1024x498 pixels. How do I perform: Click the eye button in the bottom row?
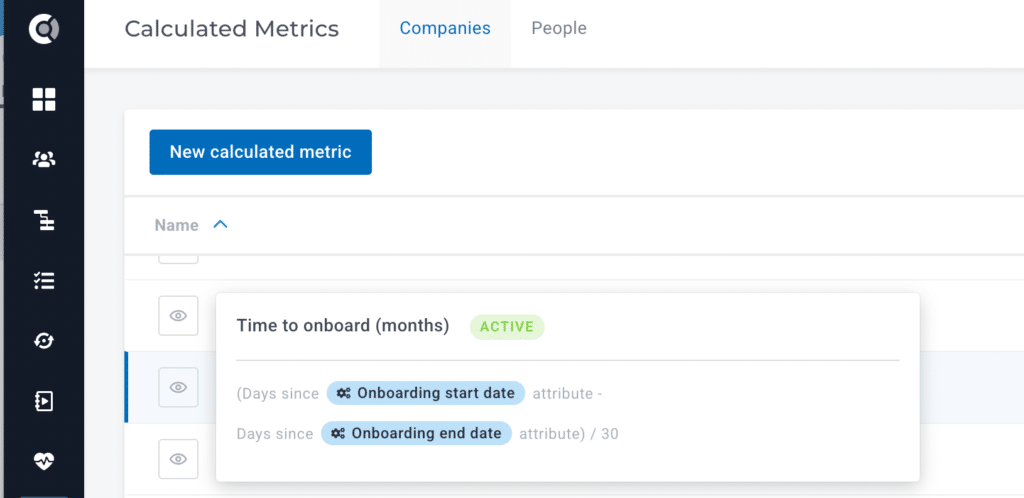click(x=178, y=459)
